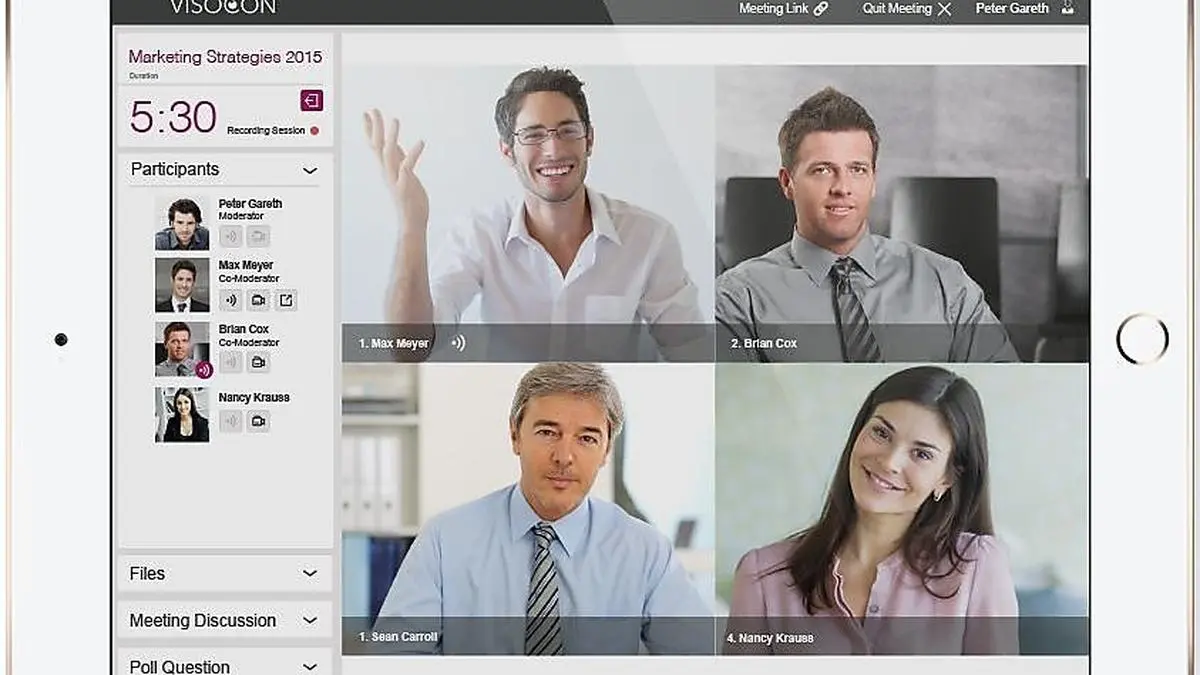Click Max Meyer's share screen icon
The image size is (1200, 675).
pyautogui.click(x=286, y=300)
